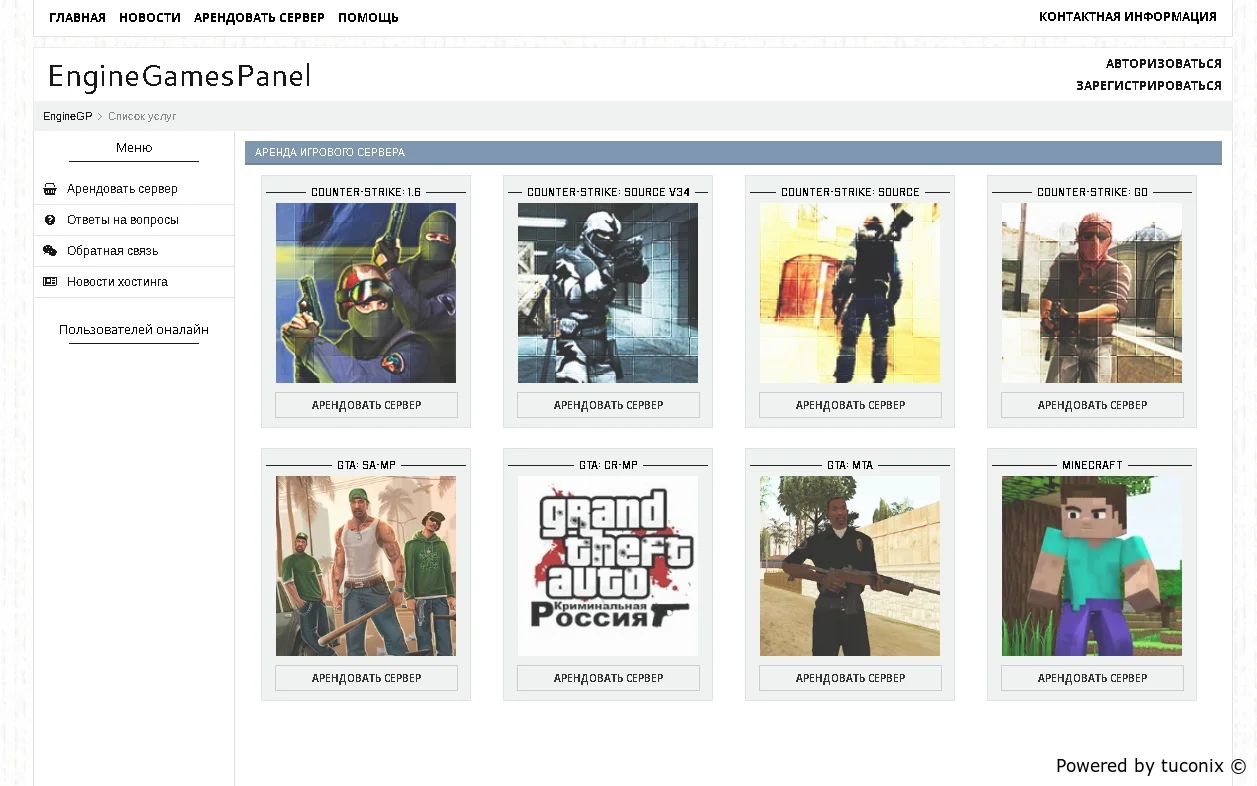Select the GTA: MTA game image
Viewport: 1257px width, 786px height.
850,566
